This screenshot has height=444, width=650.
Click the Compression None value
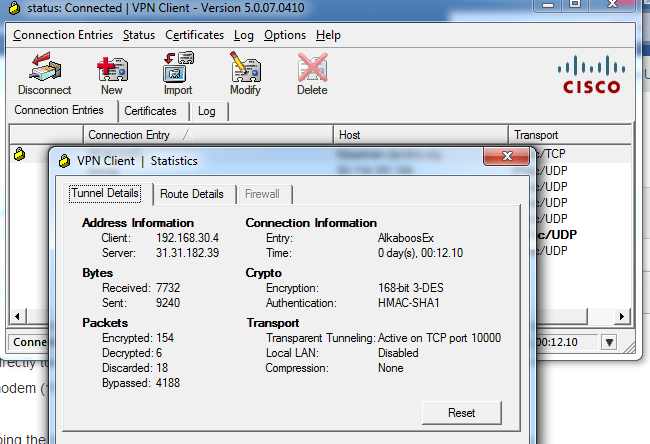point(390,368)
